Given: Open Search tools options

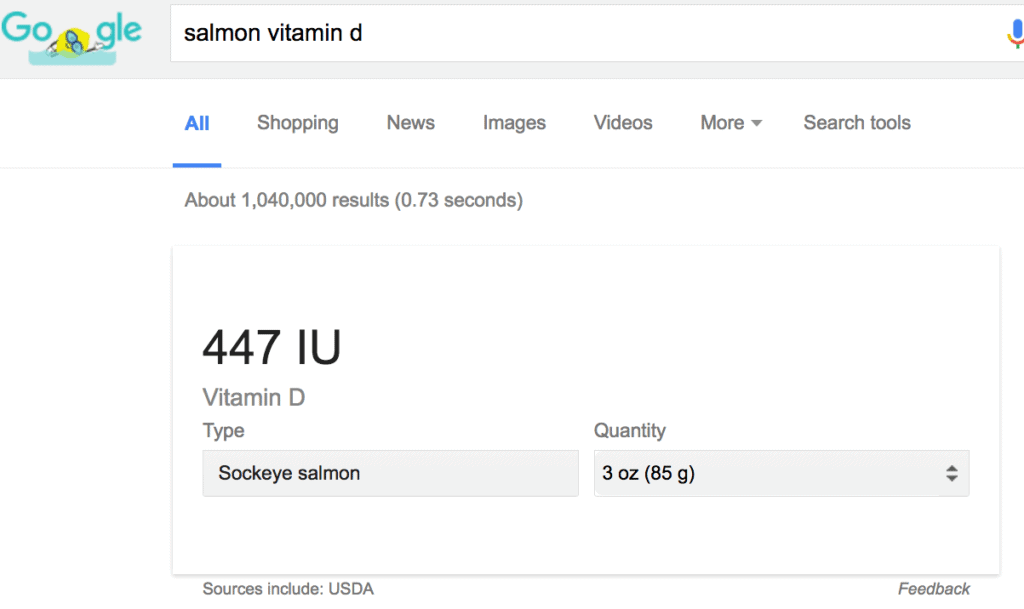Looking at the screenshot, I should pos(857,123).
